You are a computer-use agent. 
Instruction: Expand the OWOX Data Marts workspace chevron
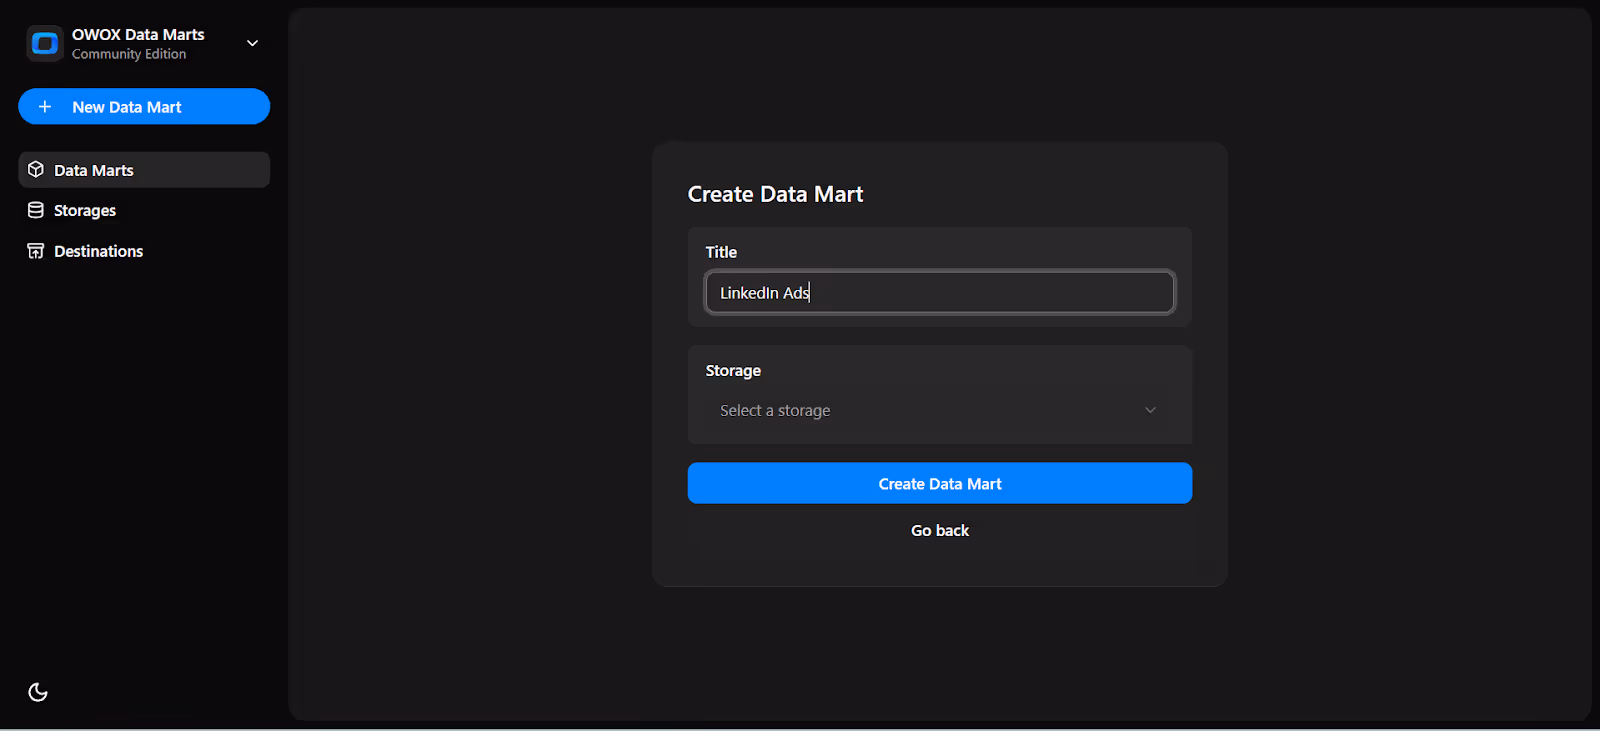253,43
